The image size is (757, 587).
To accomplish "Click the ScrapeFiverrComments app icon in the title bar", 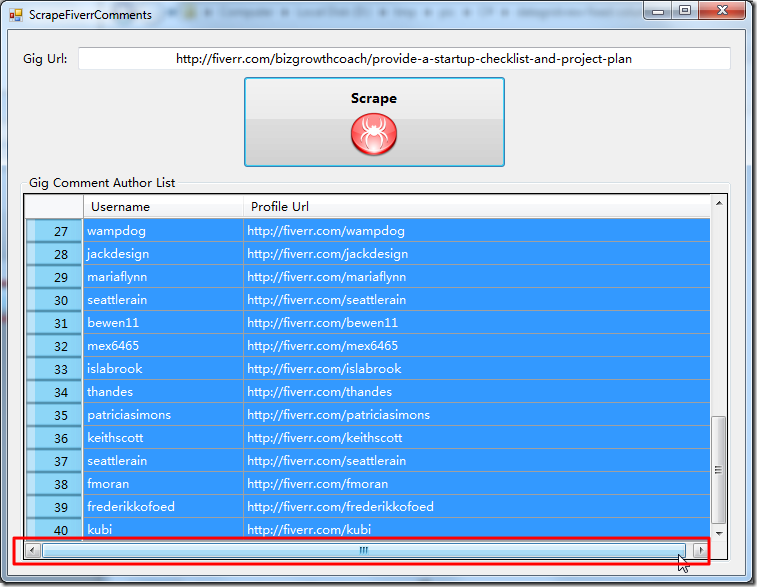I will [x=15, y=15].
